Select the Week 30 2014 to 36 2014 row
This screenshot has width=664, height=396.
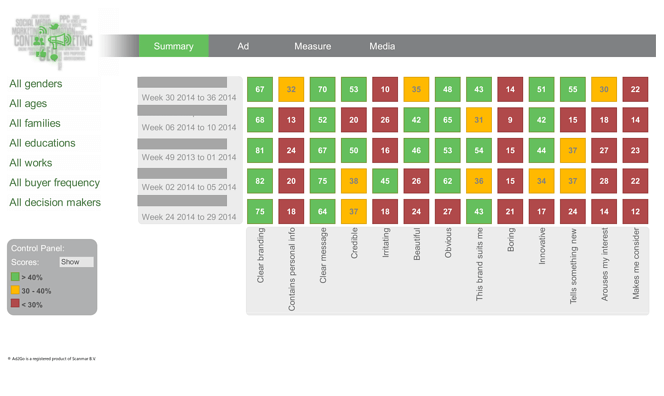coord(189,90)
